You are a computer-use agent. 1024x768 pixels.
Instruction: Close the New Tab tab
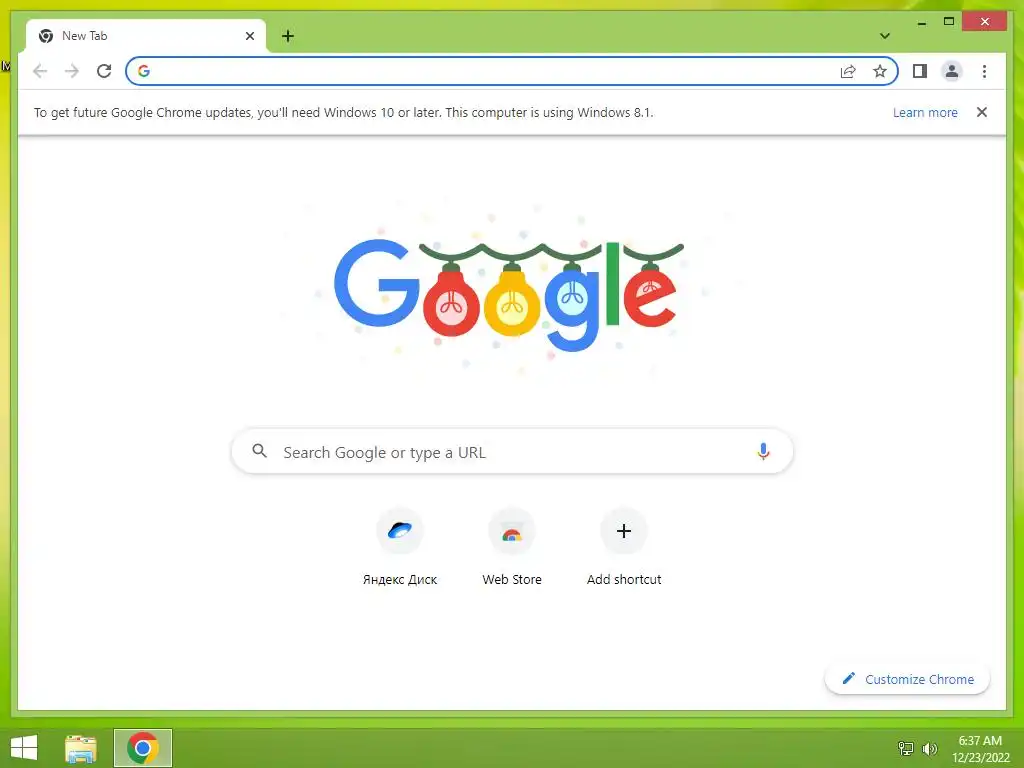[249, 36]
